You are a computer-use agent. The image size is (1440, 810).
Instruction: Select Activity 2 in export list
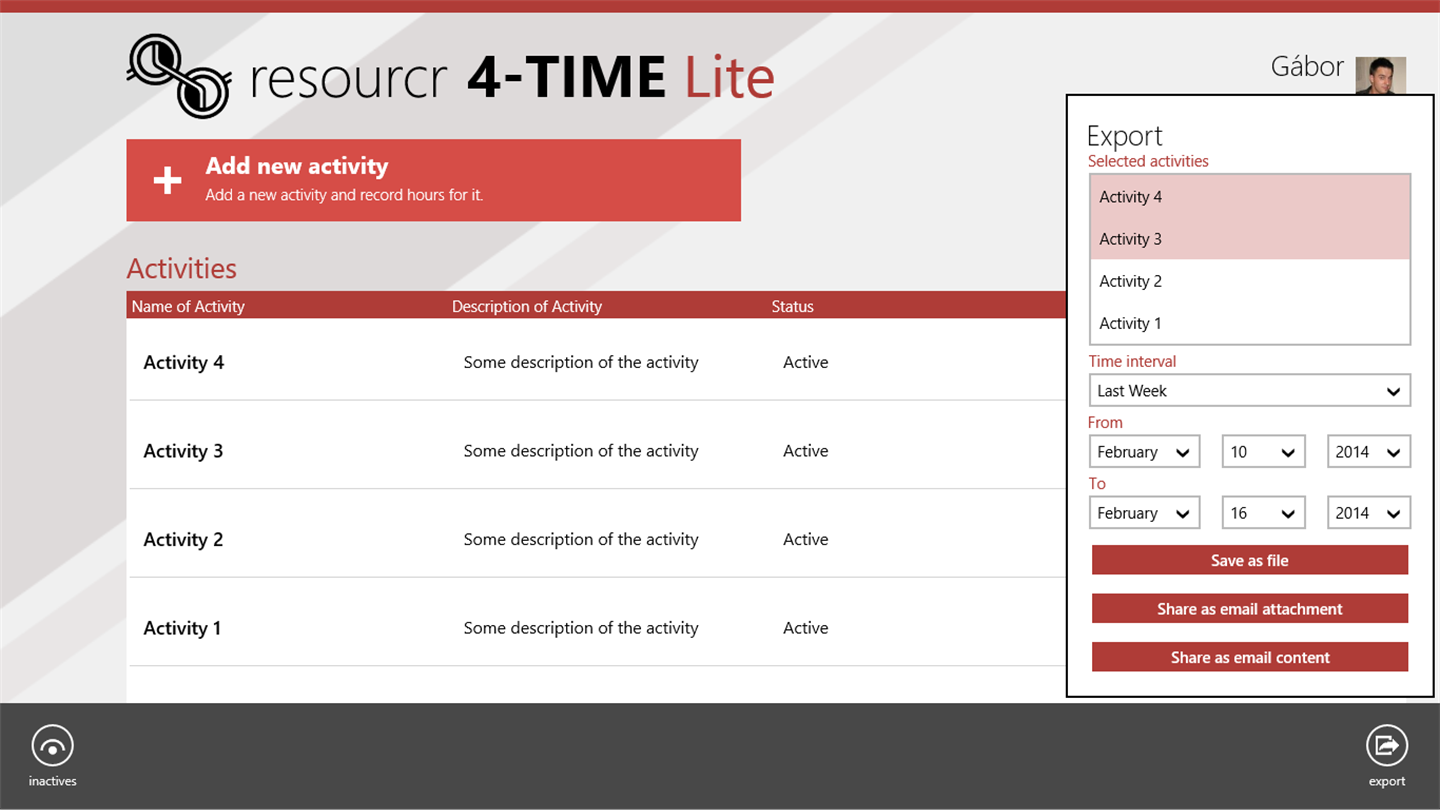[1249, 281]
